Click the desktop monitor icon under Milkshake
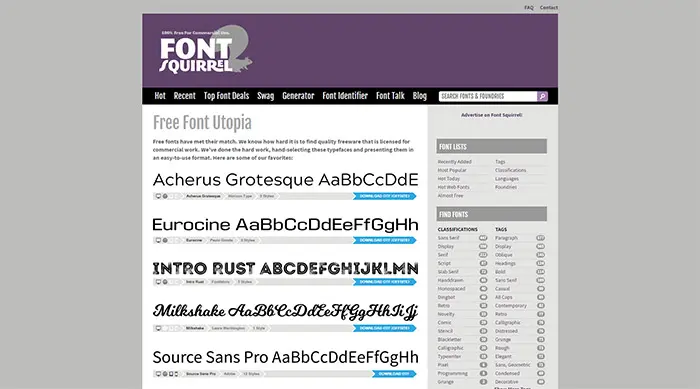 point(158,328)
